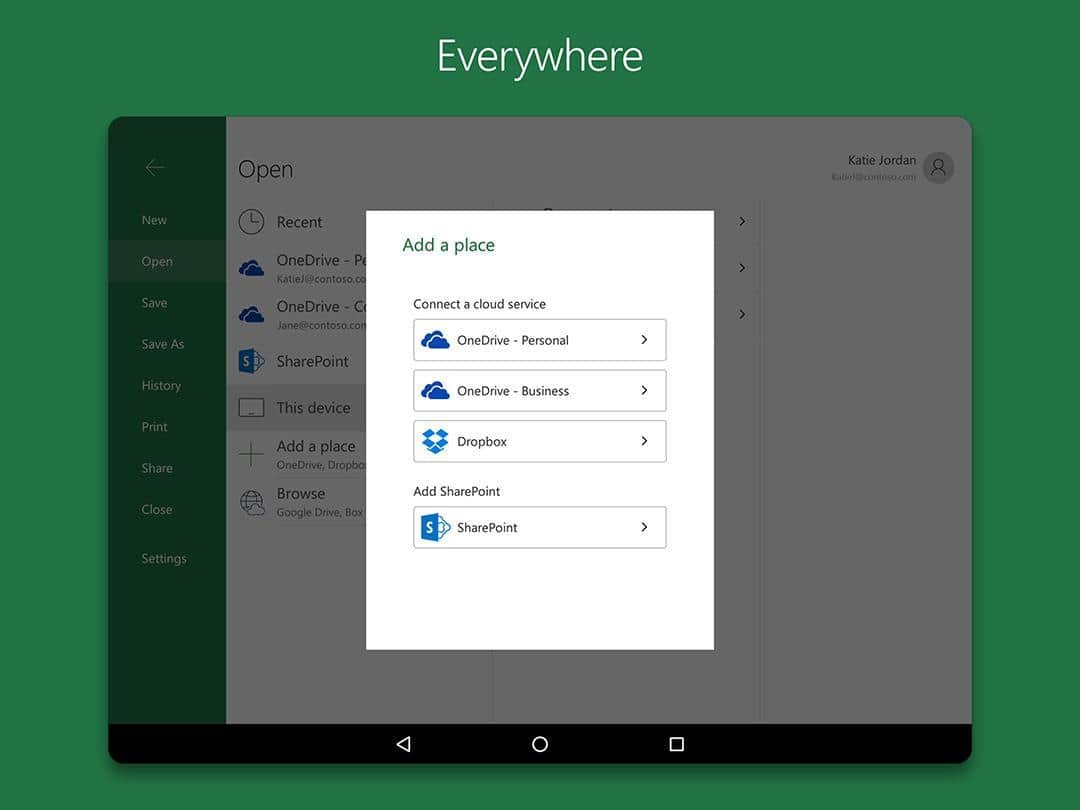Expand OneDrive - Personal chevron in dialog

point(644,340)
